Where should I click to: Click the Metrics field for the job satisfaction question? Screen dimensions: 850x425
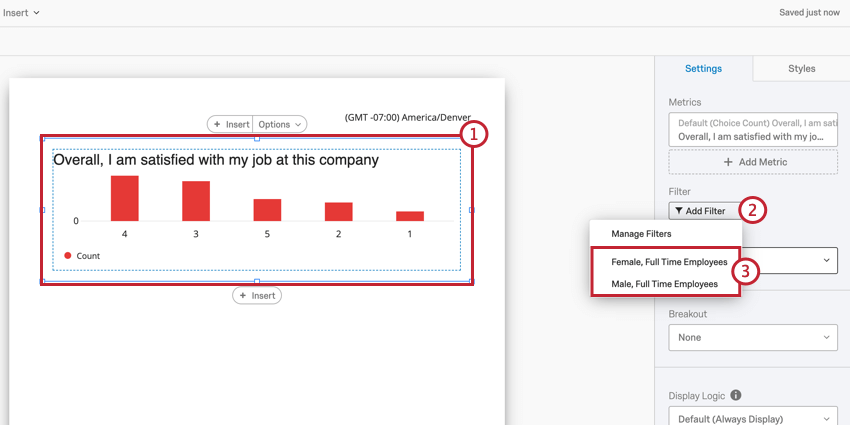[x=753, y=130]
